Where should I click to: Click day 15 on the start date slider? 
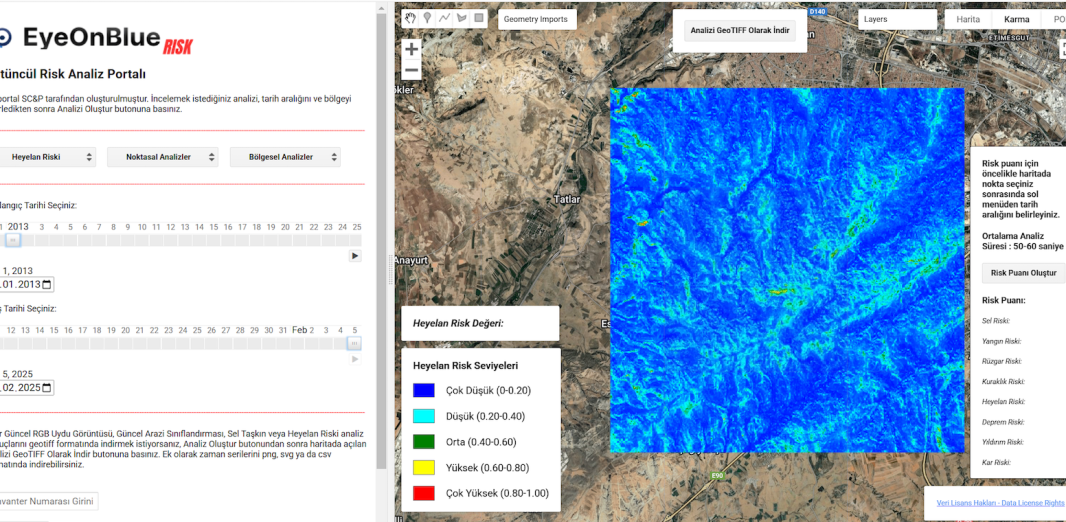(214, 227)
